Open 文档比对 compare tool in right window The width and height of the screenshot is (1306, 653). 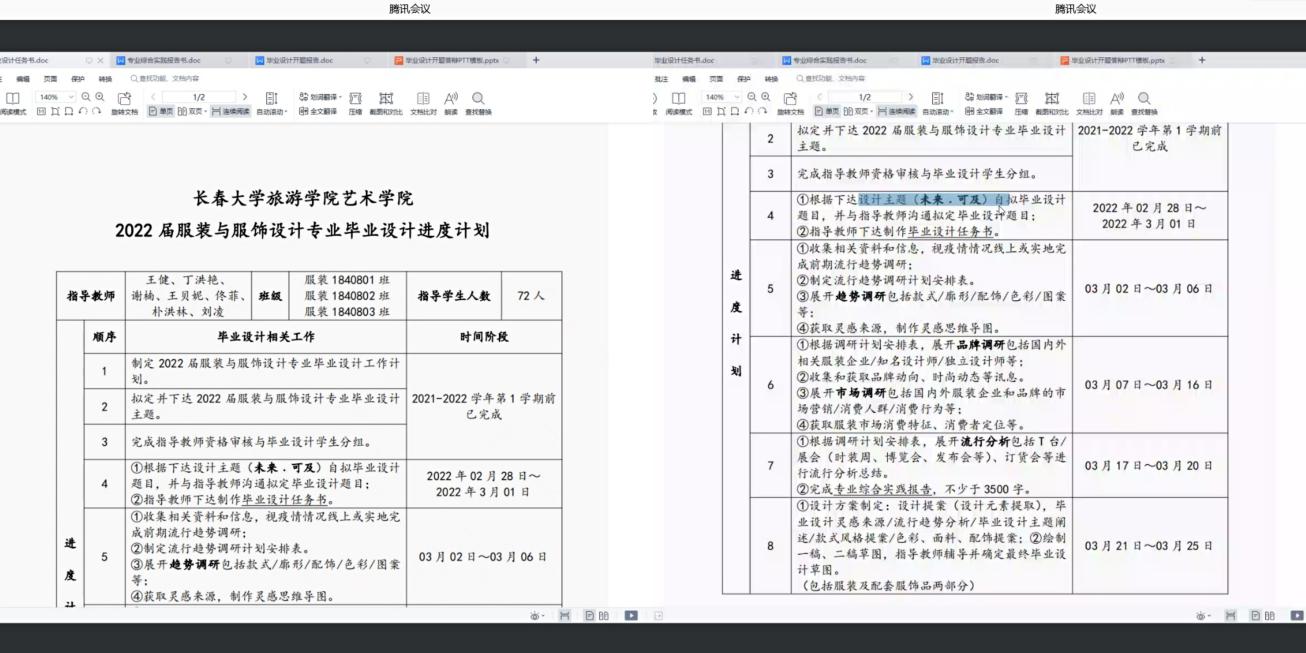click(1089, 102)
